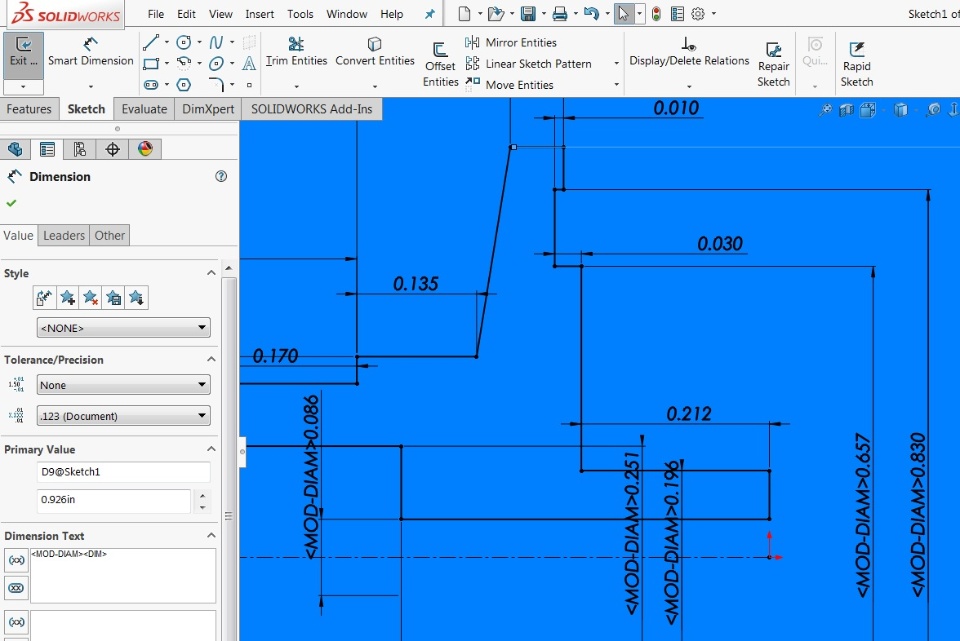This screenshot has height=641, width=960.
Task: Collapse the Style section
Action: [211, 272]
